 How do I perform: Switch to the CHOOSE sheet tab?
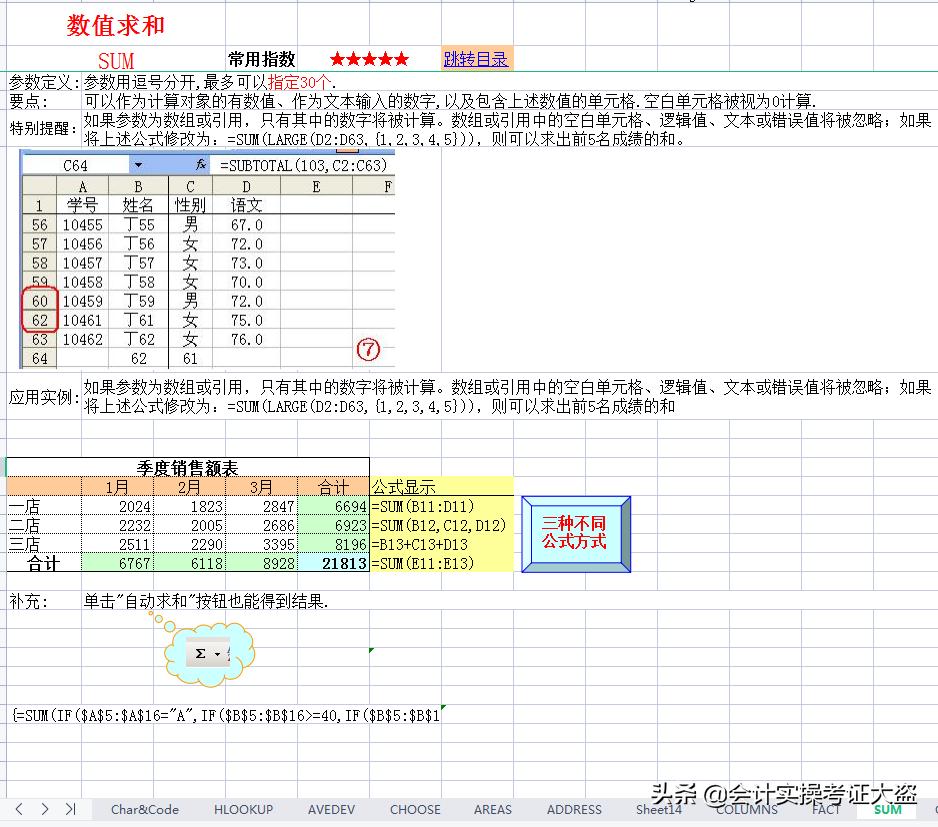click(x=415, y=810)
